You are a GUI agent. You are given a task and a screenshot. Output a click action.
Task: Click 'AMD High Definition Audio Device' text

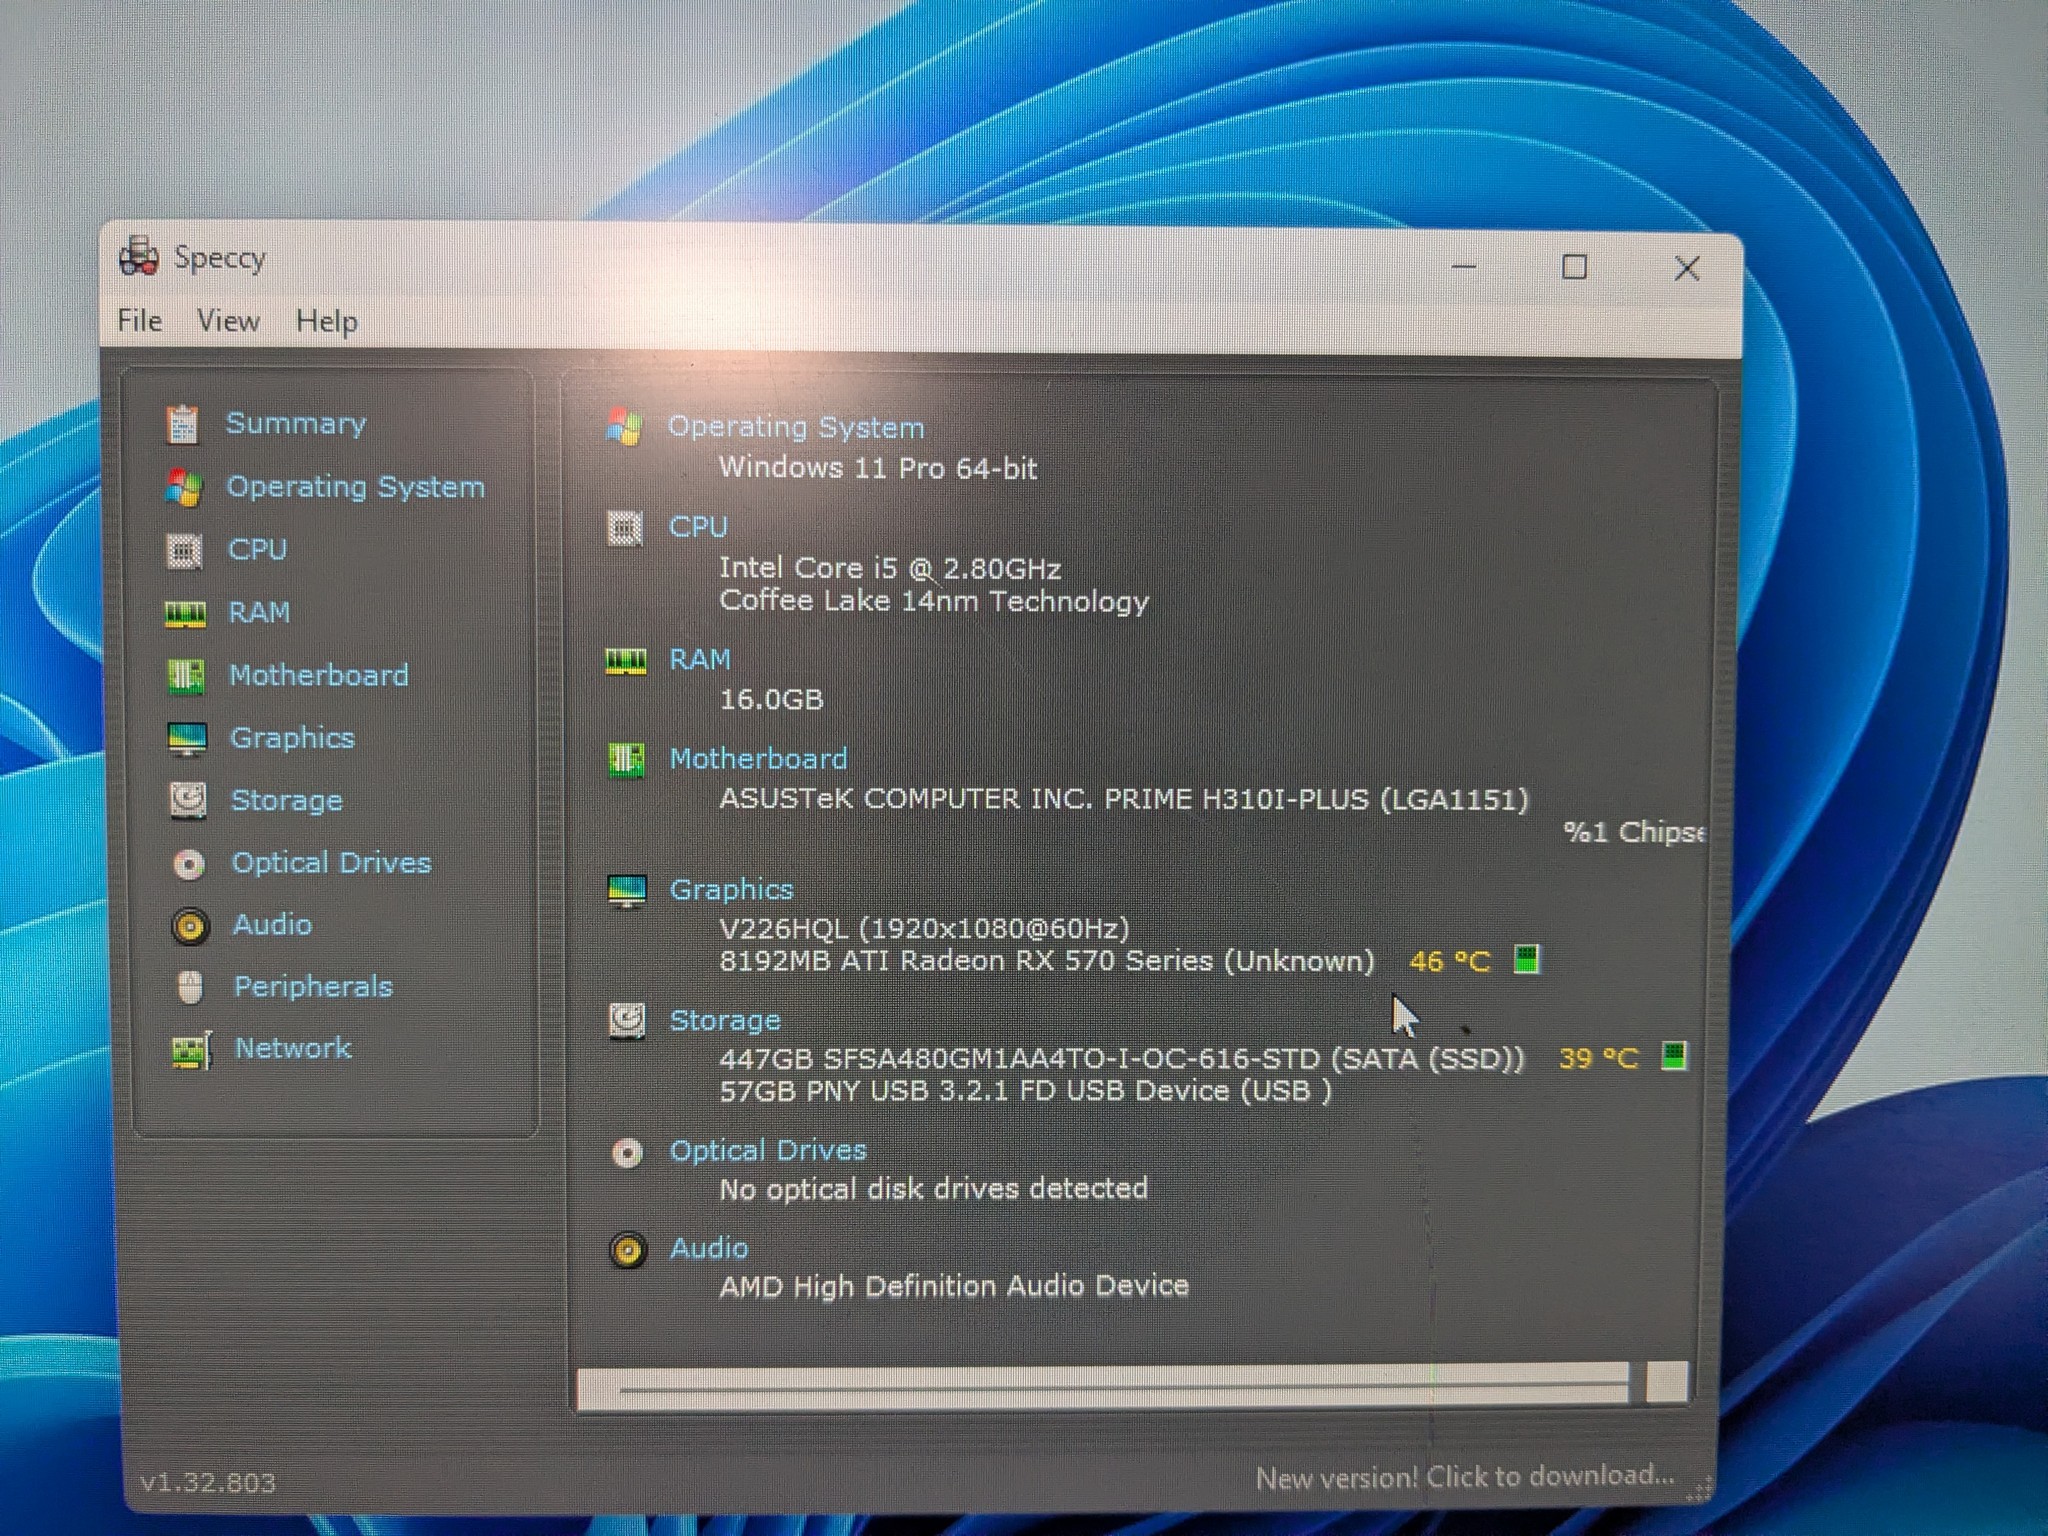click(x=954, y=1286)
